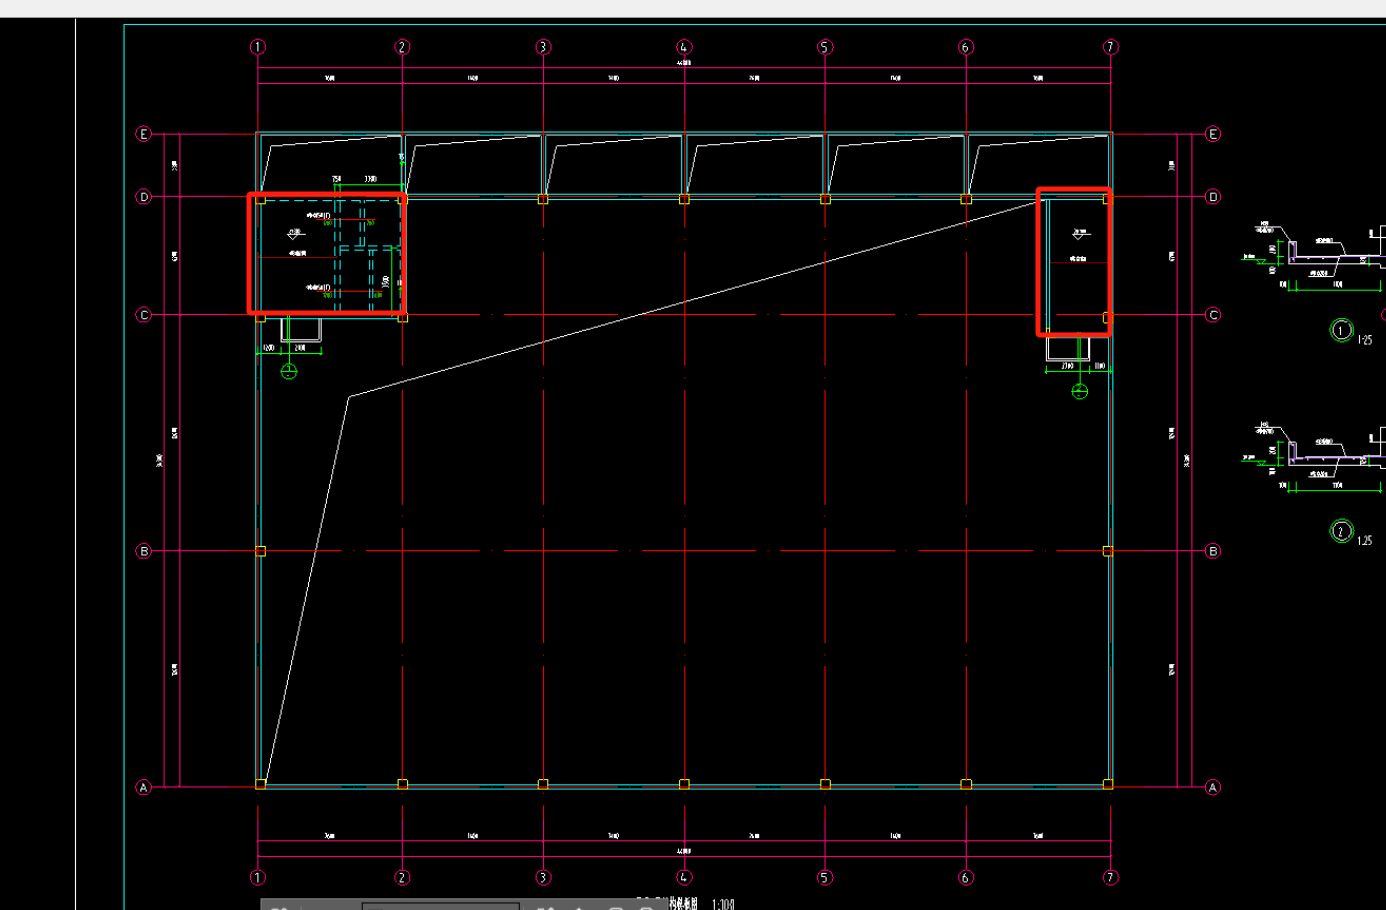Select column marker at axis A and 4

(684, 785)
